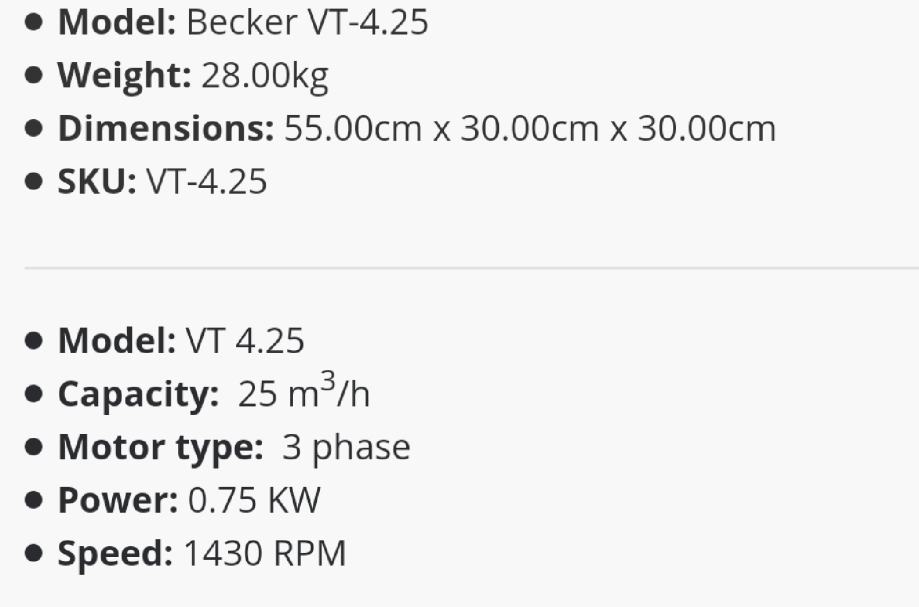Select the 25 m³/h capacity value
Screen dimensions: 919x607
pos(303,393)
